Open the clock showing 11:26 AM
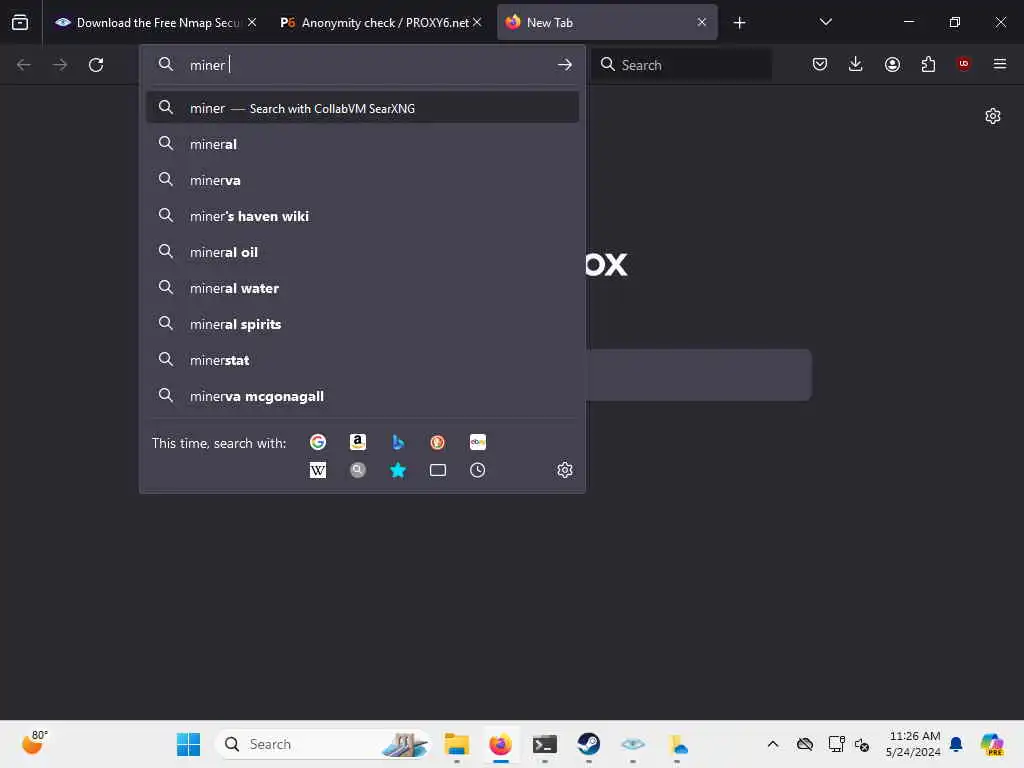The image size is (1024, 768). pos(914,744)
